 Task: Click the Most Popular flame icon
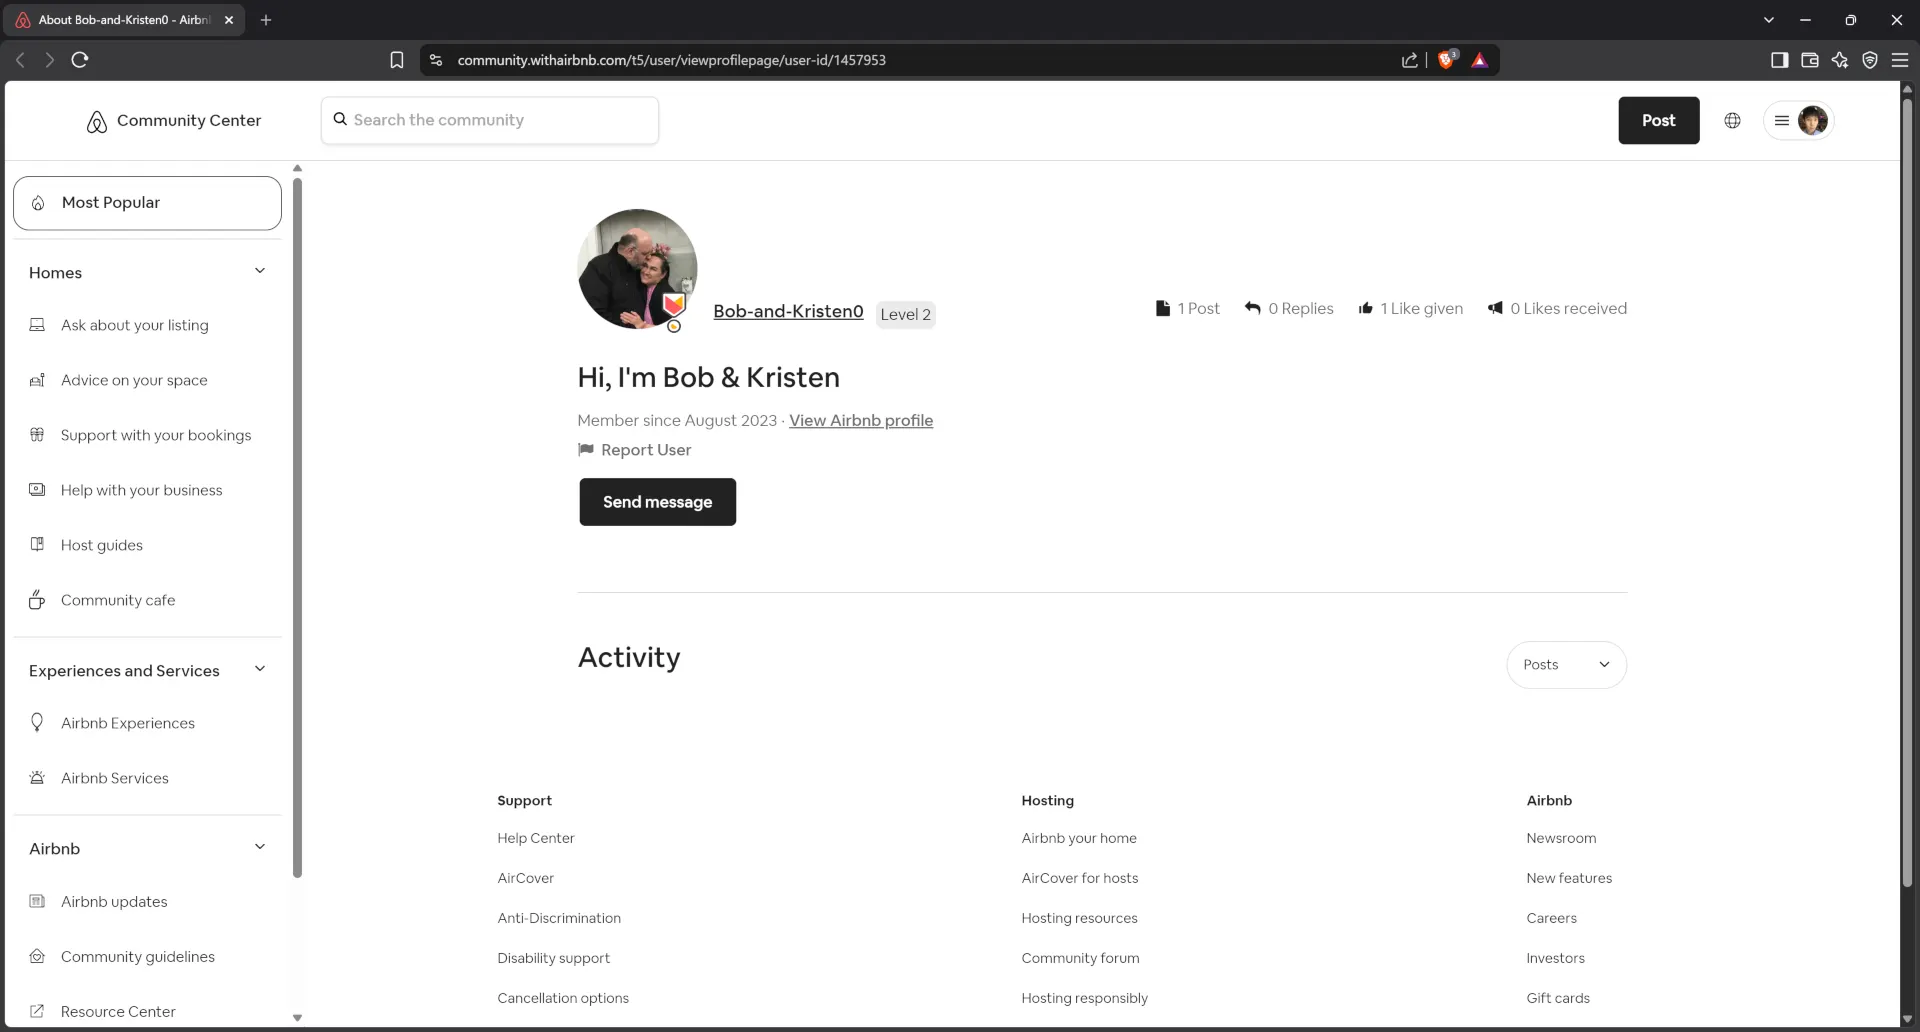[38, 203]
